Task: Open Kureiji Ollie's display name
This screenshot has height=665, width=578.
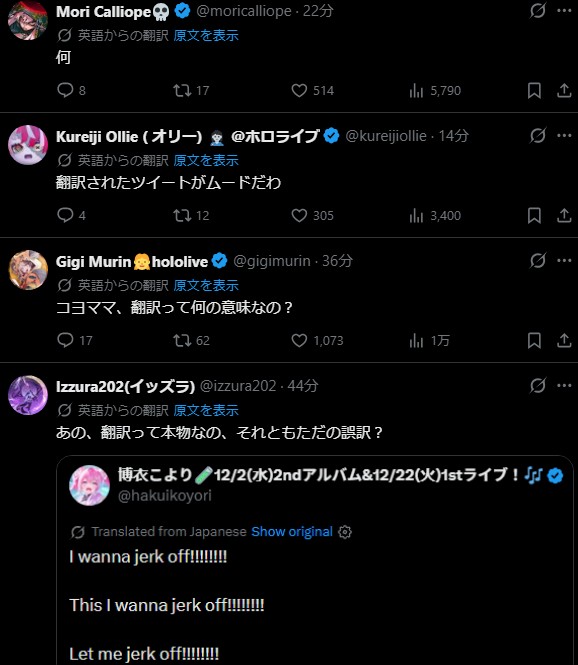Action: (187, 136)
